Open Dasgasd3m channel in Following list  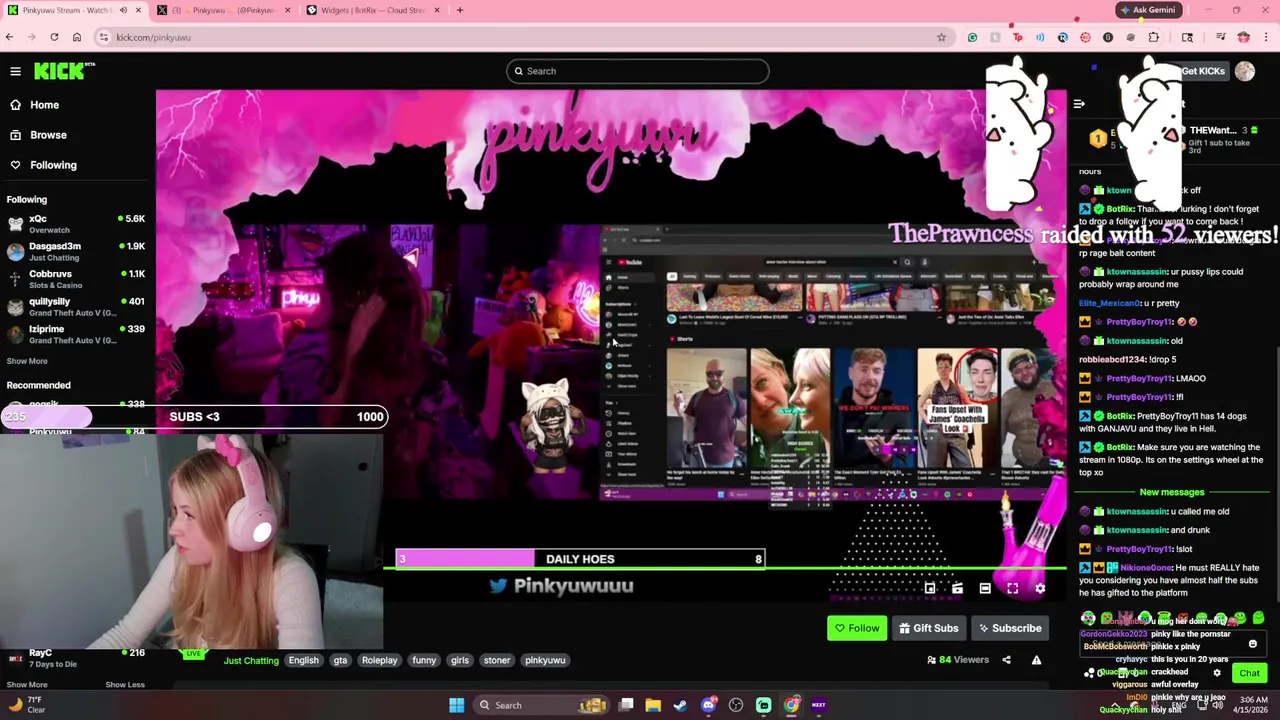click(x=75, y=251)
